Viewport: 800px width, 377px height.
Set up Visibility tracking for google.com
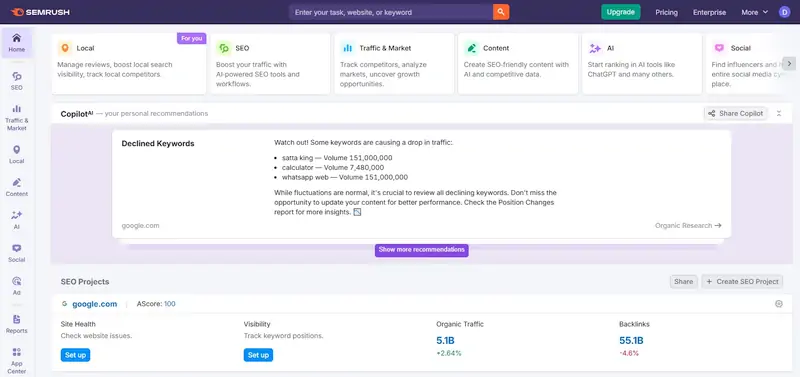click(258, 355)
